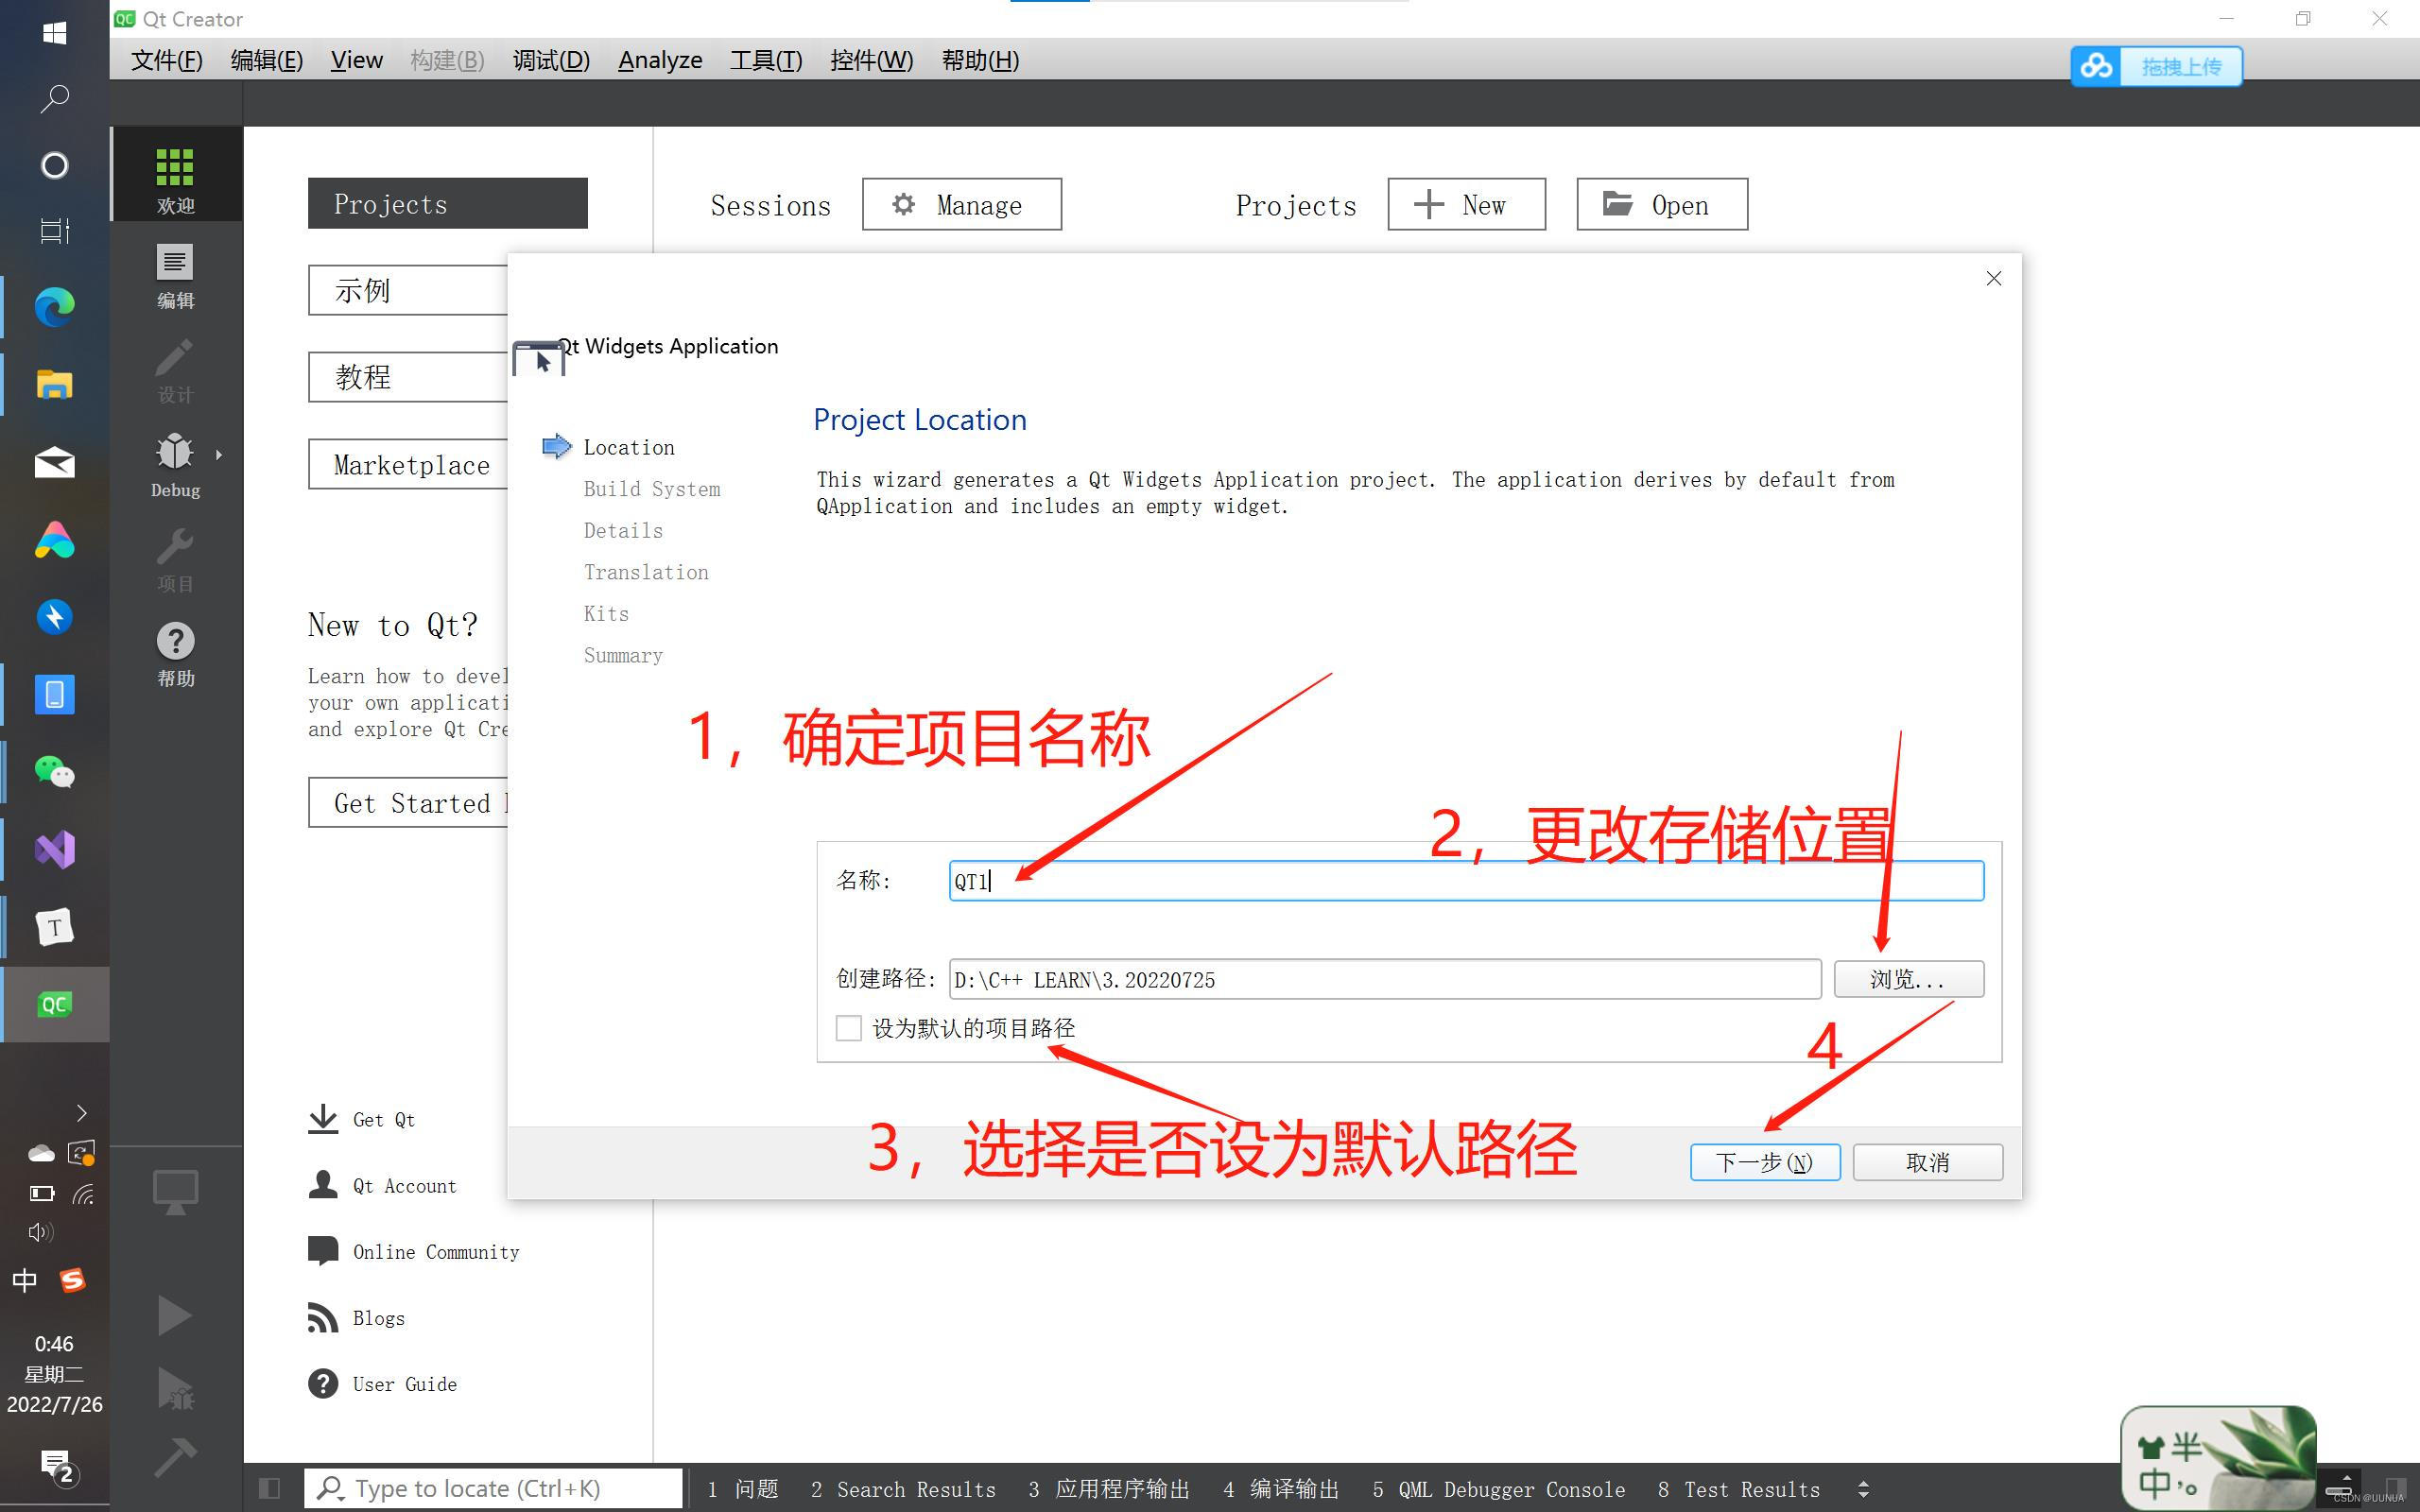Open the 调试(D) menu
This screenshot has height=1512, width=2420.
551,60
